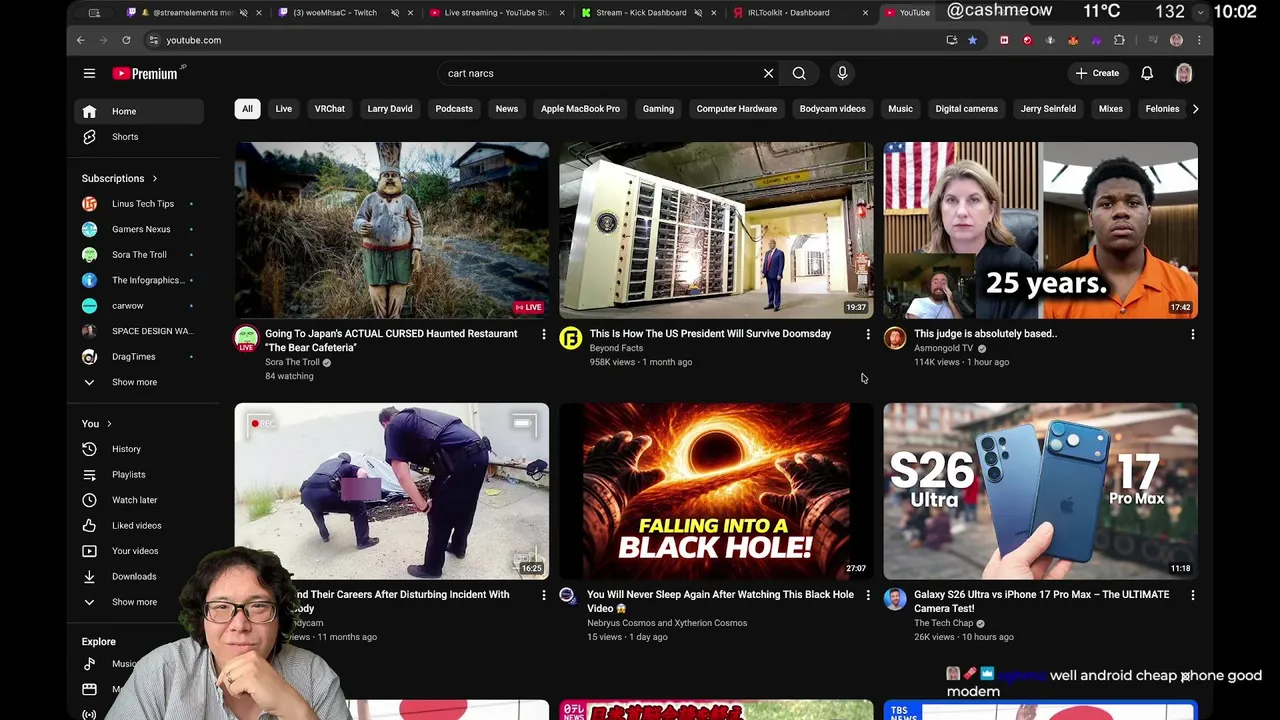Reload the page in the browser toolbar

click(126, 40)
